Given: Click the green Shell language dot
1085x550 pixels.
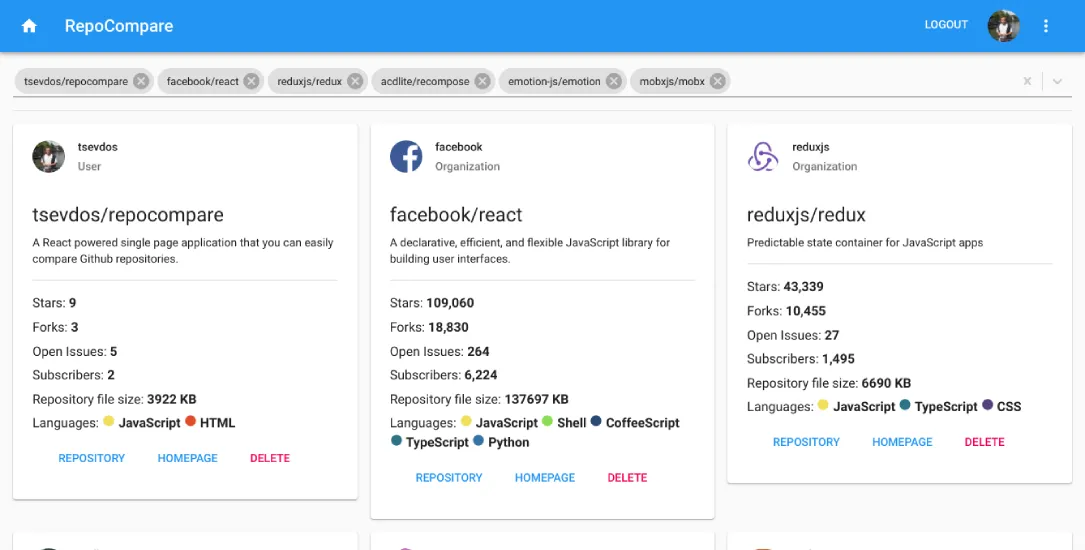Looking at the screenshot, I should click(547, 421).
